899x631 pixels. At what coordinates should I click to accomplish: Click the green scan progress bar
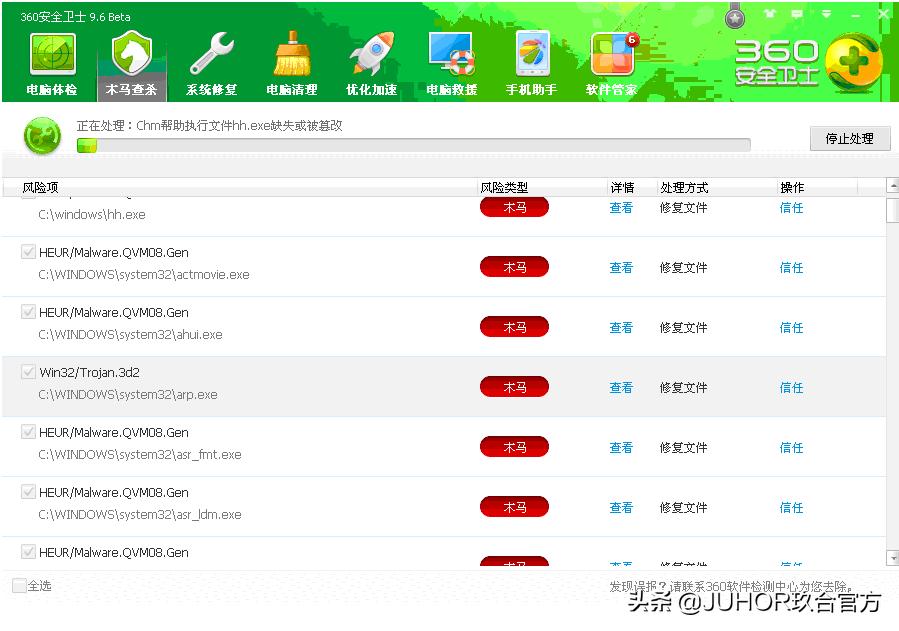[x=86, y=147]
